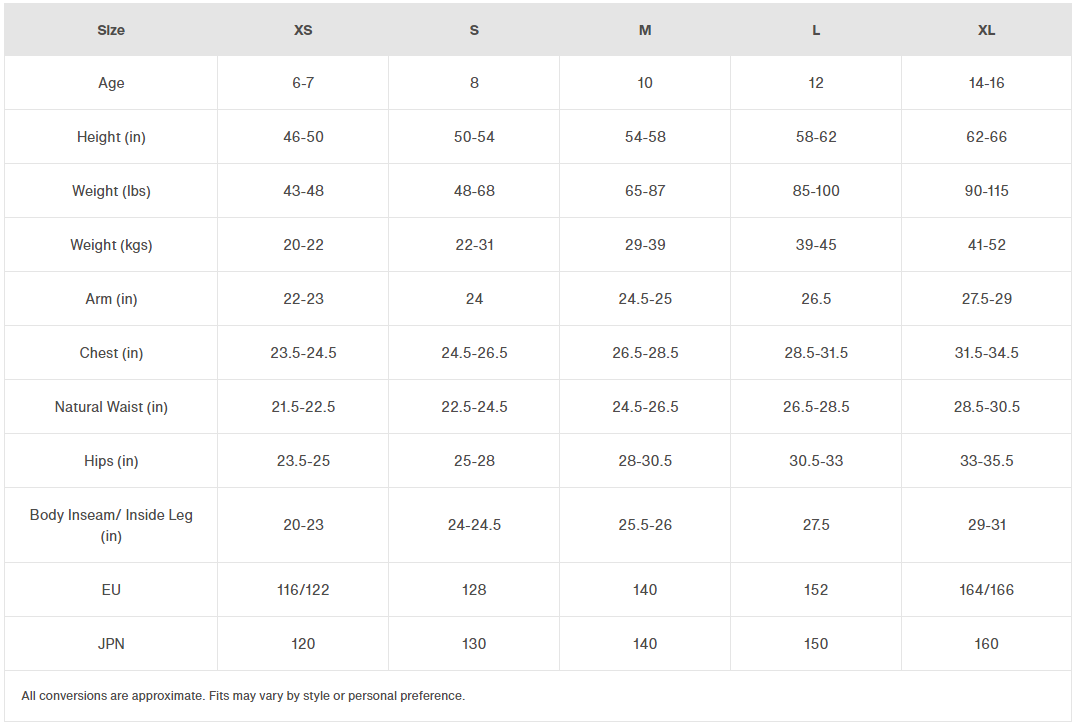Viewport: 1077px width, 726px height.
Task: Click the Weight (lbs) row label
Action: pyautogui.click(x=111, y=191)
